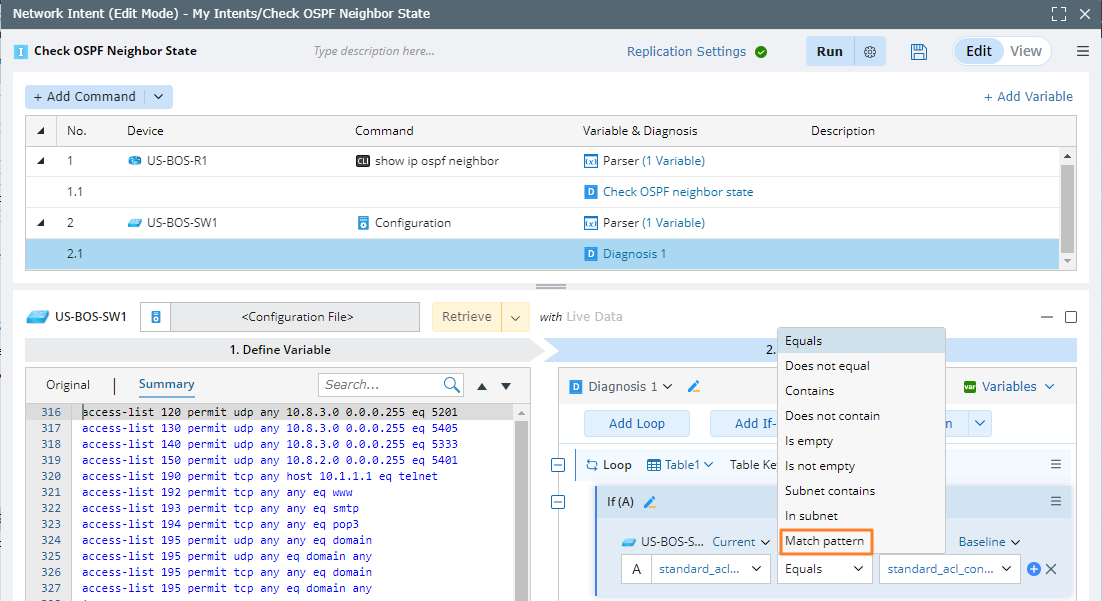Click the Search input field
1102x601 pixels.
tap(380, 385)
